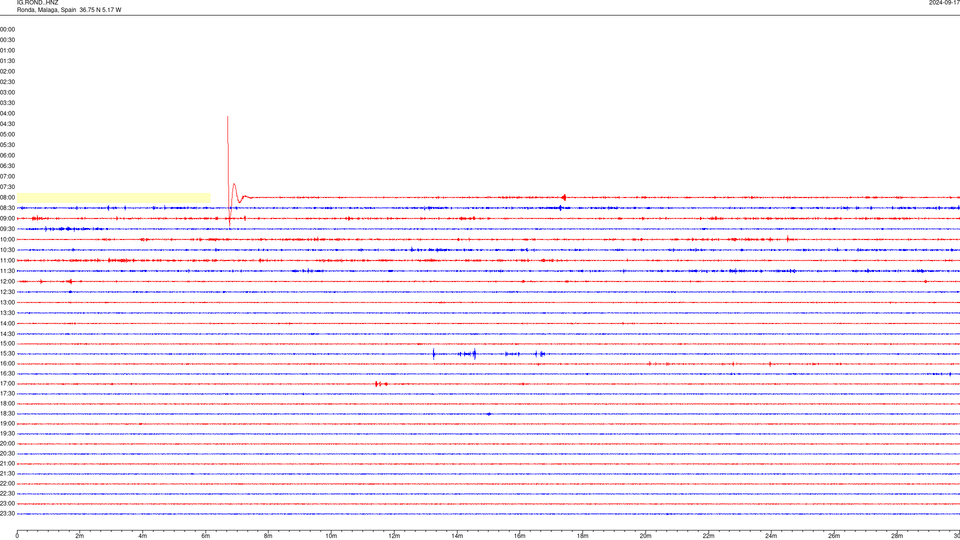Select the 02:30 time row label
Image resolution: width=960 pixels, height=540 pixels.
click(7, 81)
